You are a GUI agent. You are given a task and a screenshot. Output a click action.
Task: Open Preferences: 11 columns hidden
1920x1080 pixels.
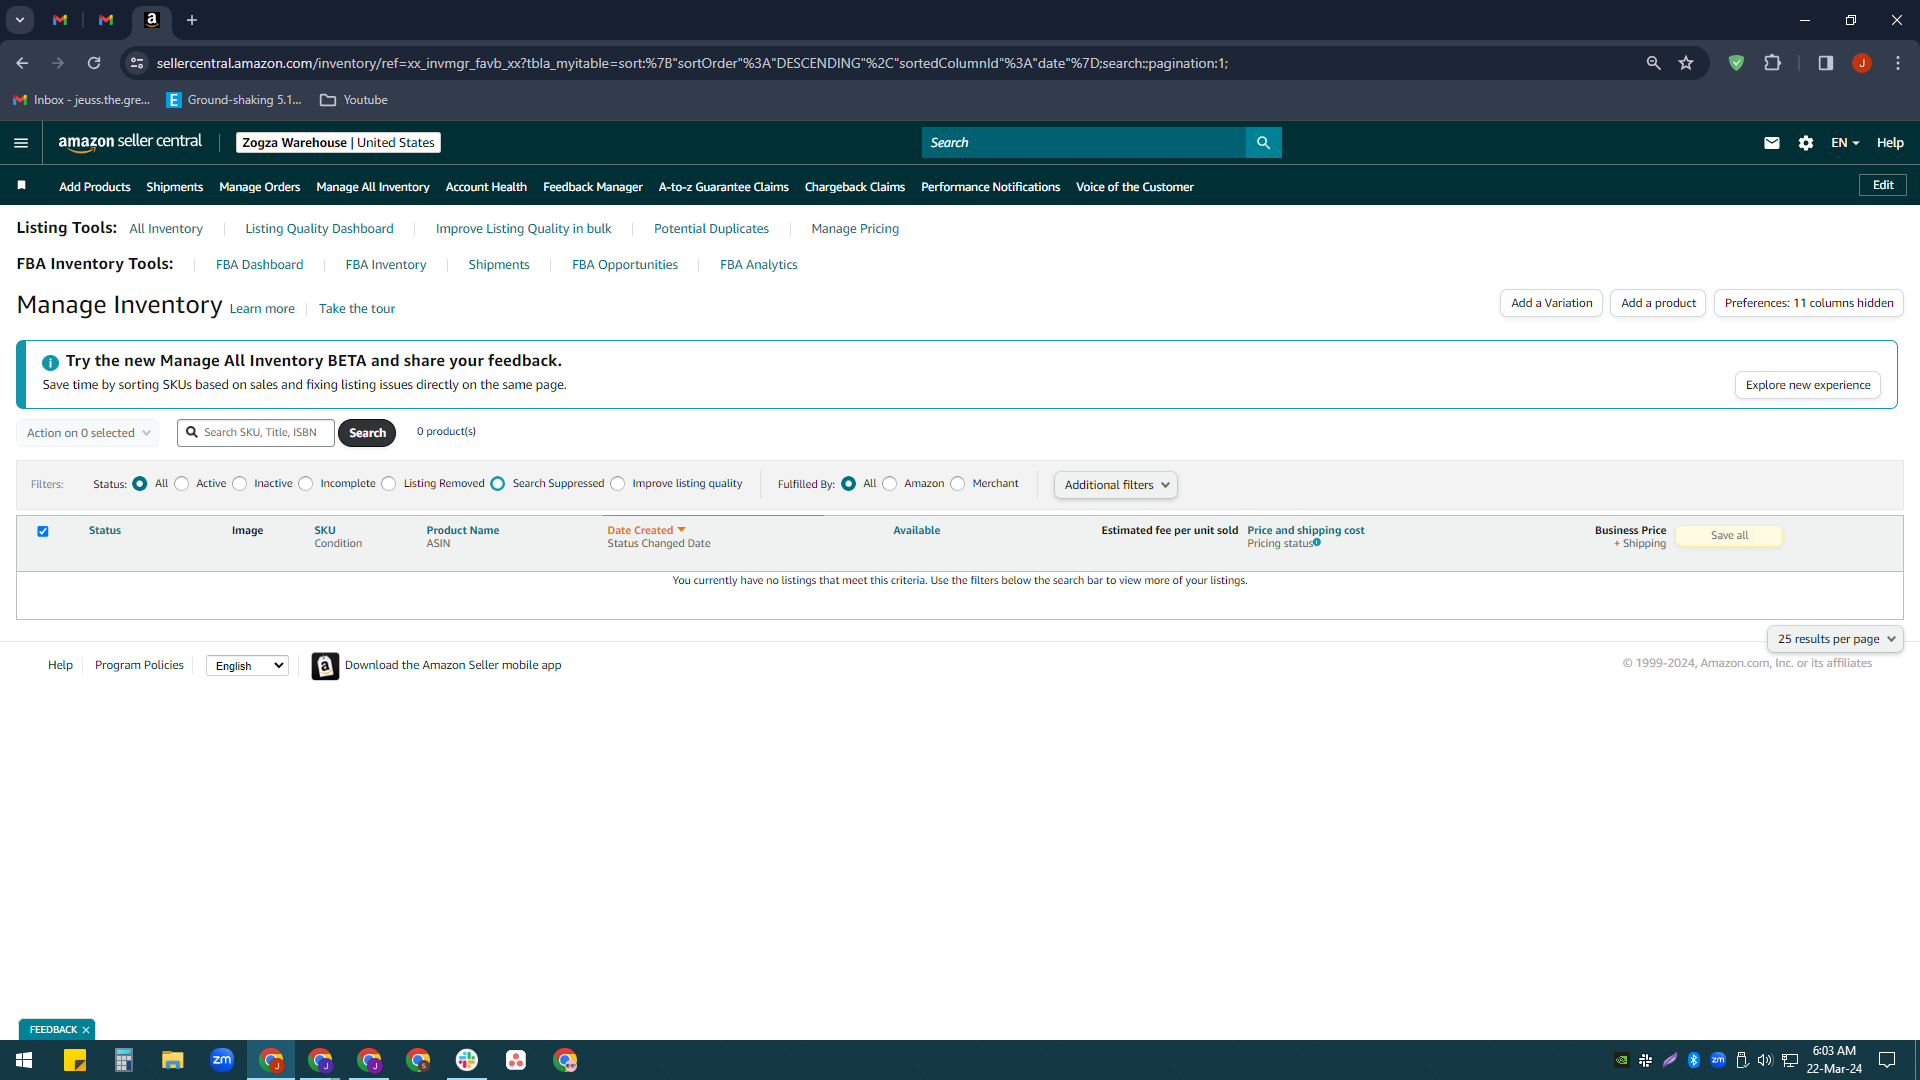click(1808, 303)
